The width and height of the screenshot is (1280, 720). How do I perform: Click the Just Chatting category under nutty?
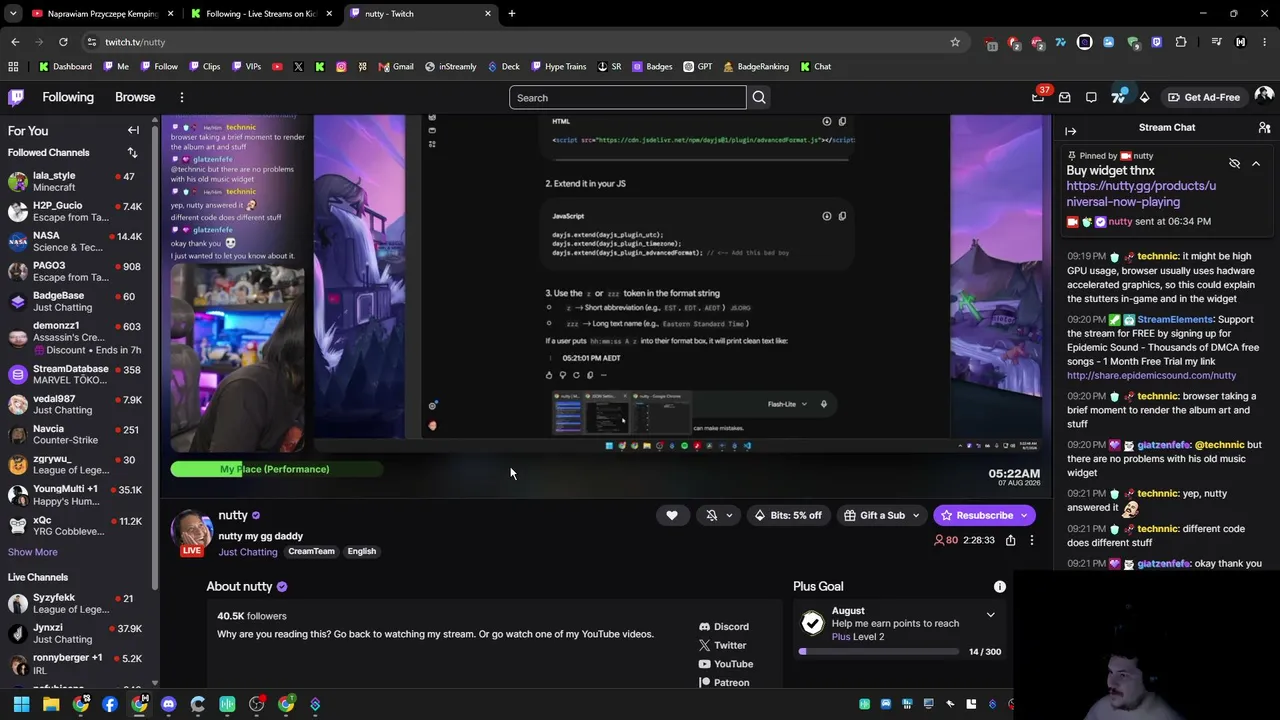[x=248, y=552]
